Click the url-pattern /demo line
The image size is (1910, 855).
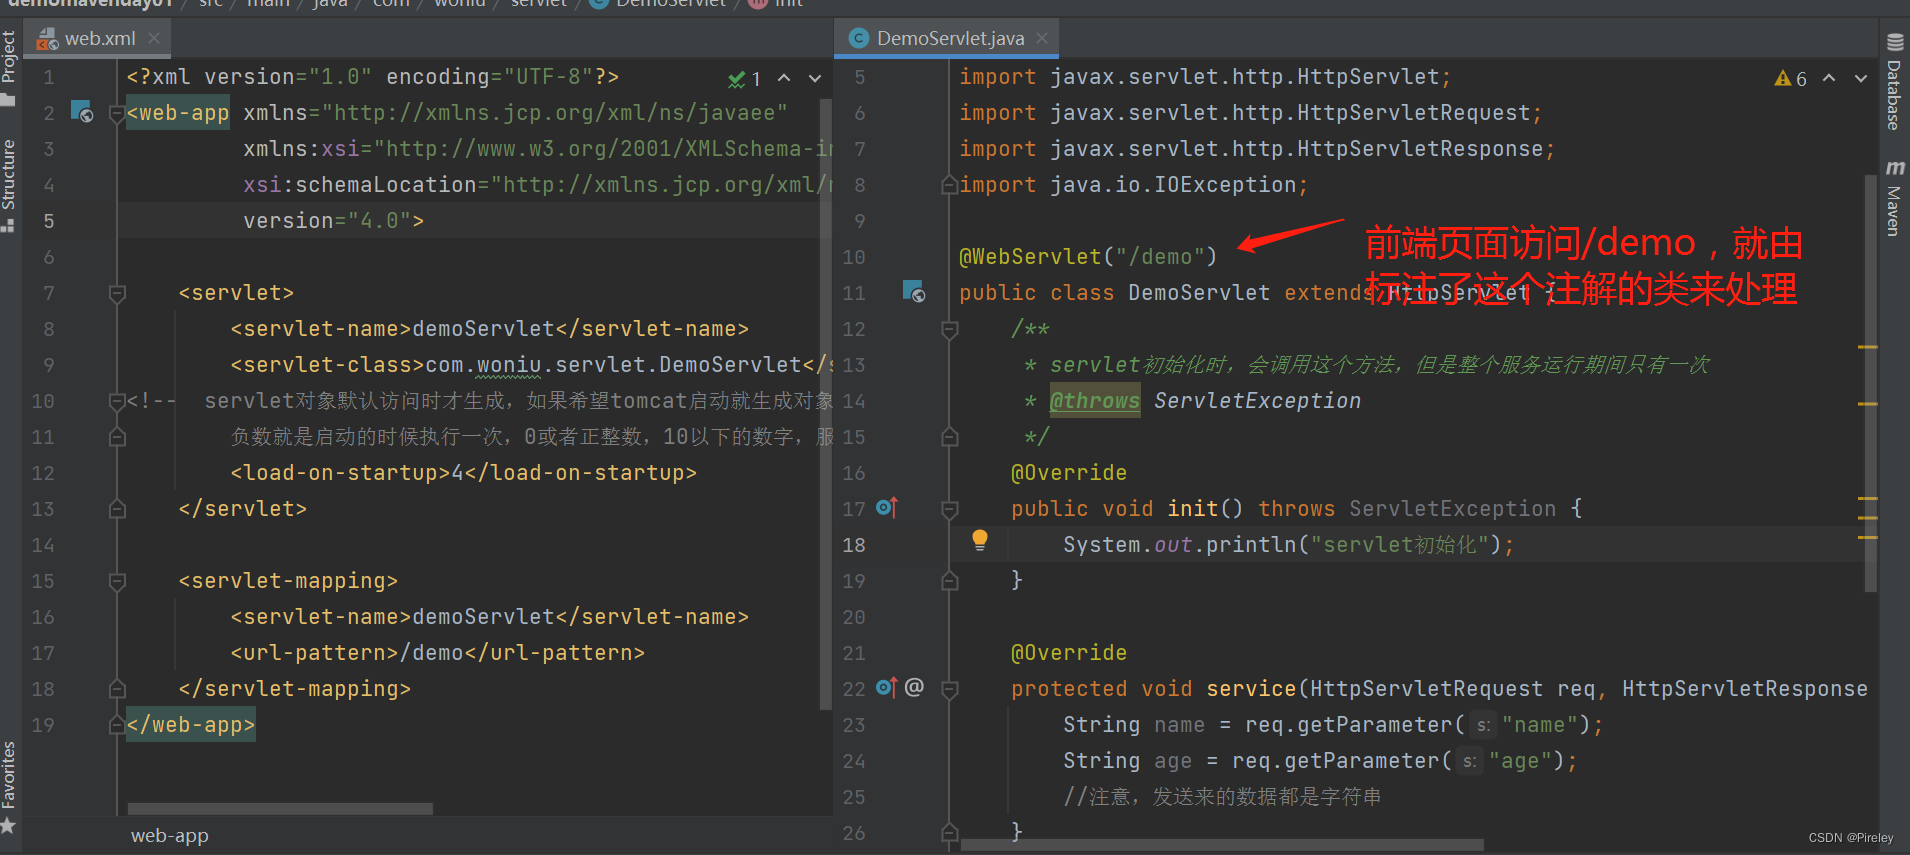pos(438,653)
